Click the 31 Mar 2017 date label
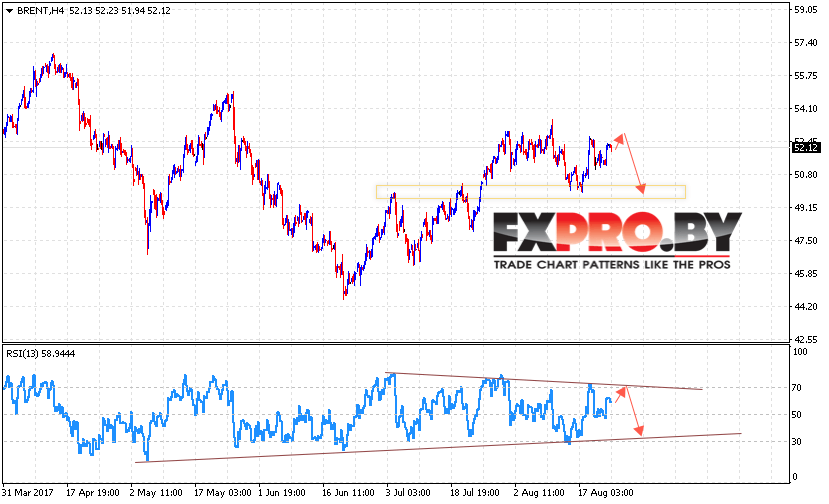829x504 pixels. coord(28,492)
